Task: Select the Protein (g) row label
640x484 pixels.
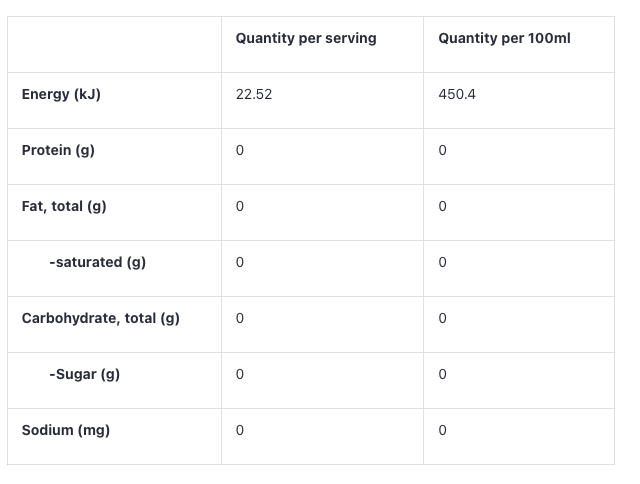Action: (59, 151)
